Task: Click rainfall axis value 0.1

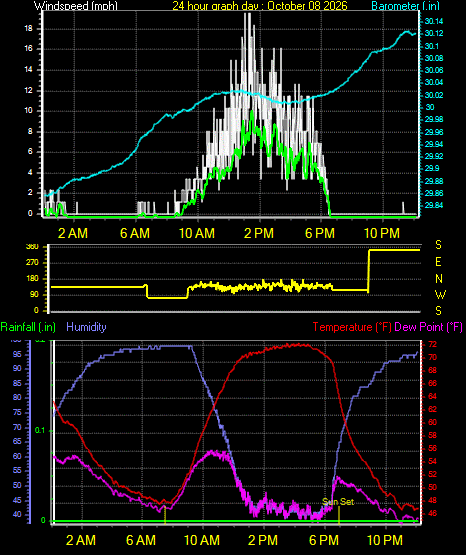Action: (40, 430)
